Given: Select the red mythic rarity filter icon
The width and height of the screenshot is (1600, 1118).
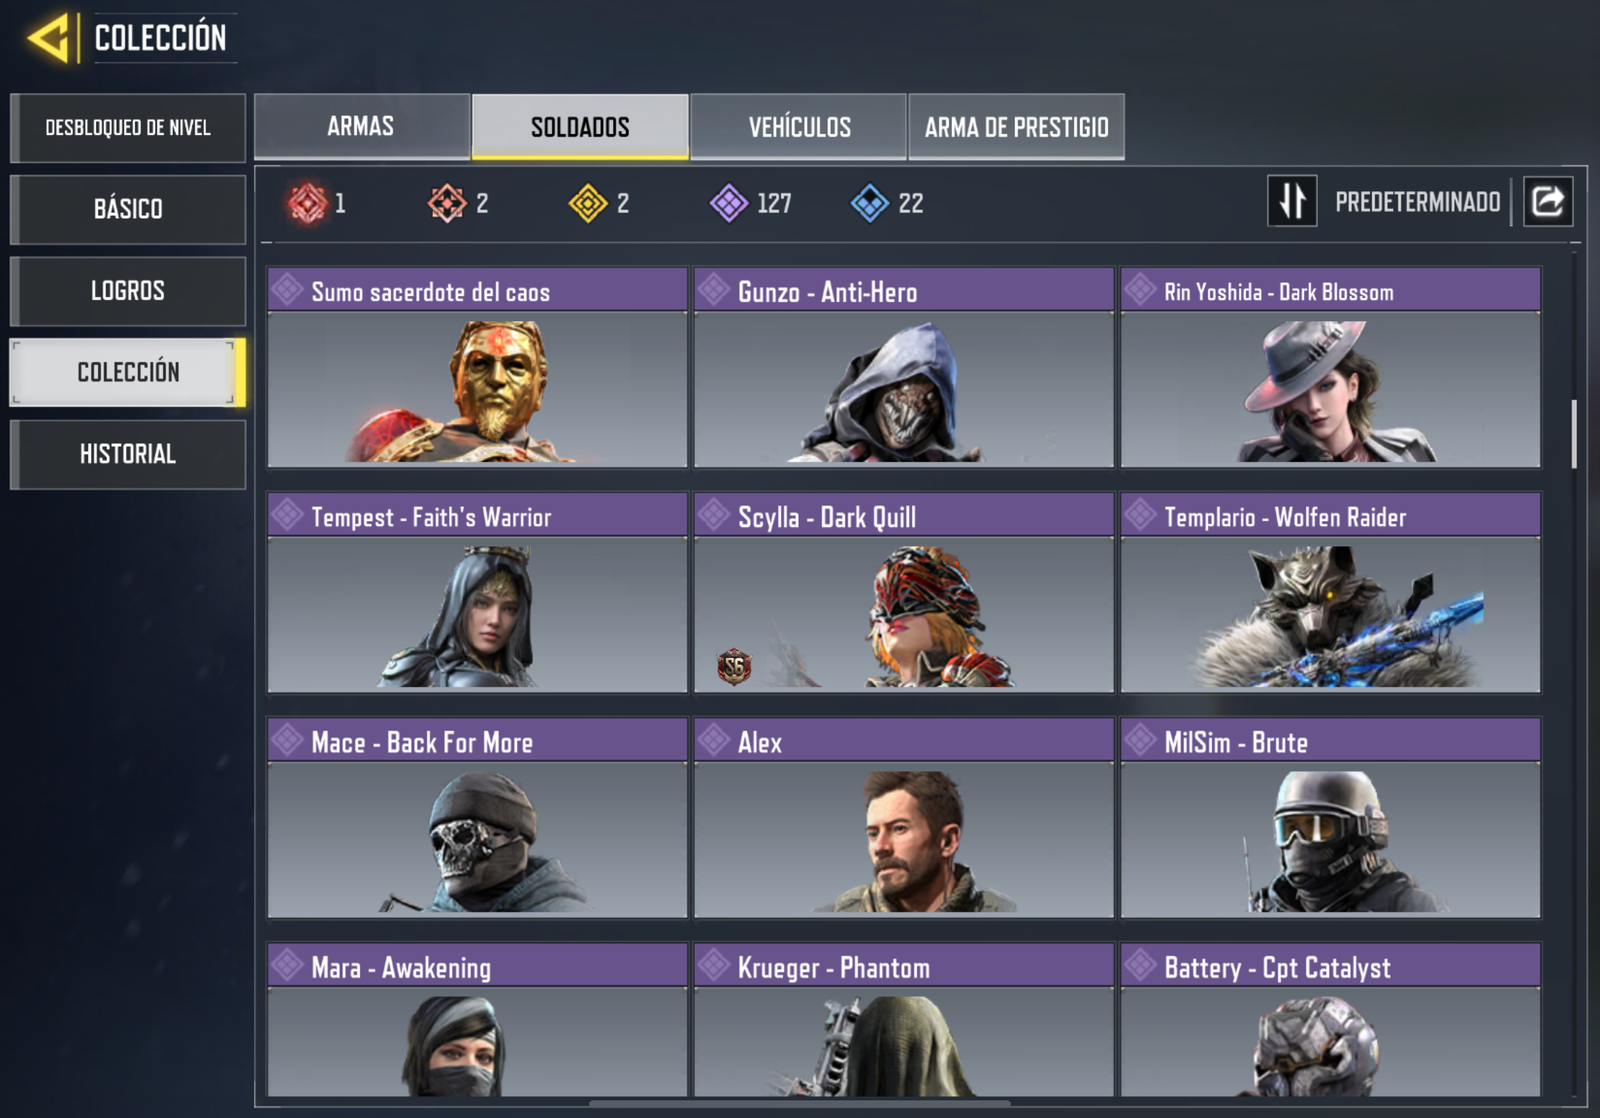Looking at the screenshot, I should point(308,203).
